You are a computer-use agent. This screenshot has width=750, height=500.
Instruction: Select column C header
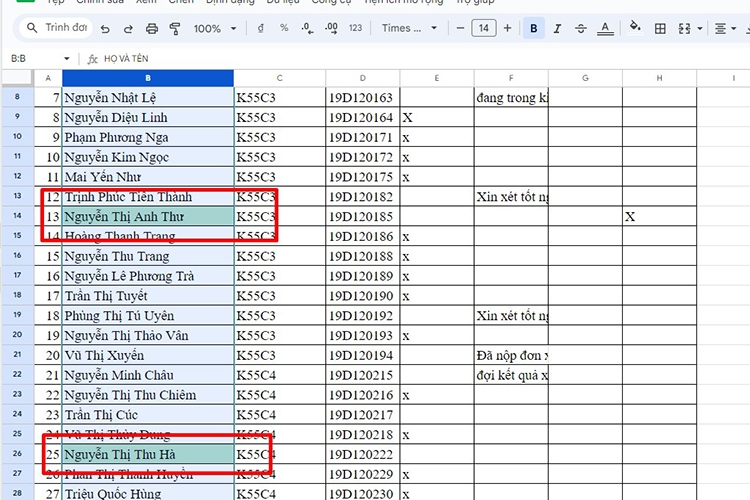point(279,78)
